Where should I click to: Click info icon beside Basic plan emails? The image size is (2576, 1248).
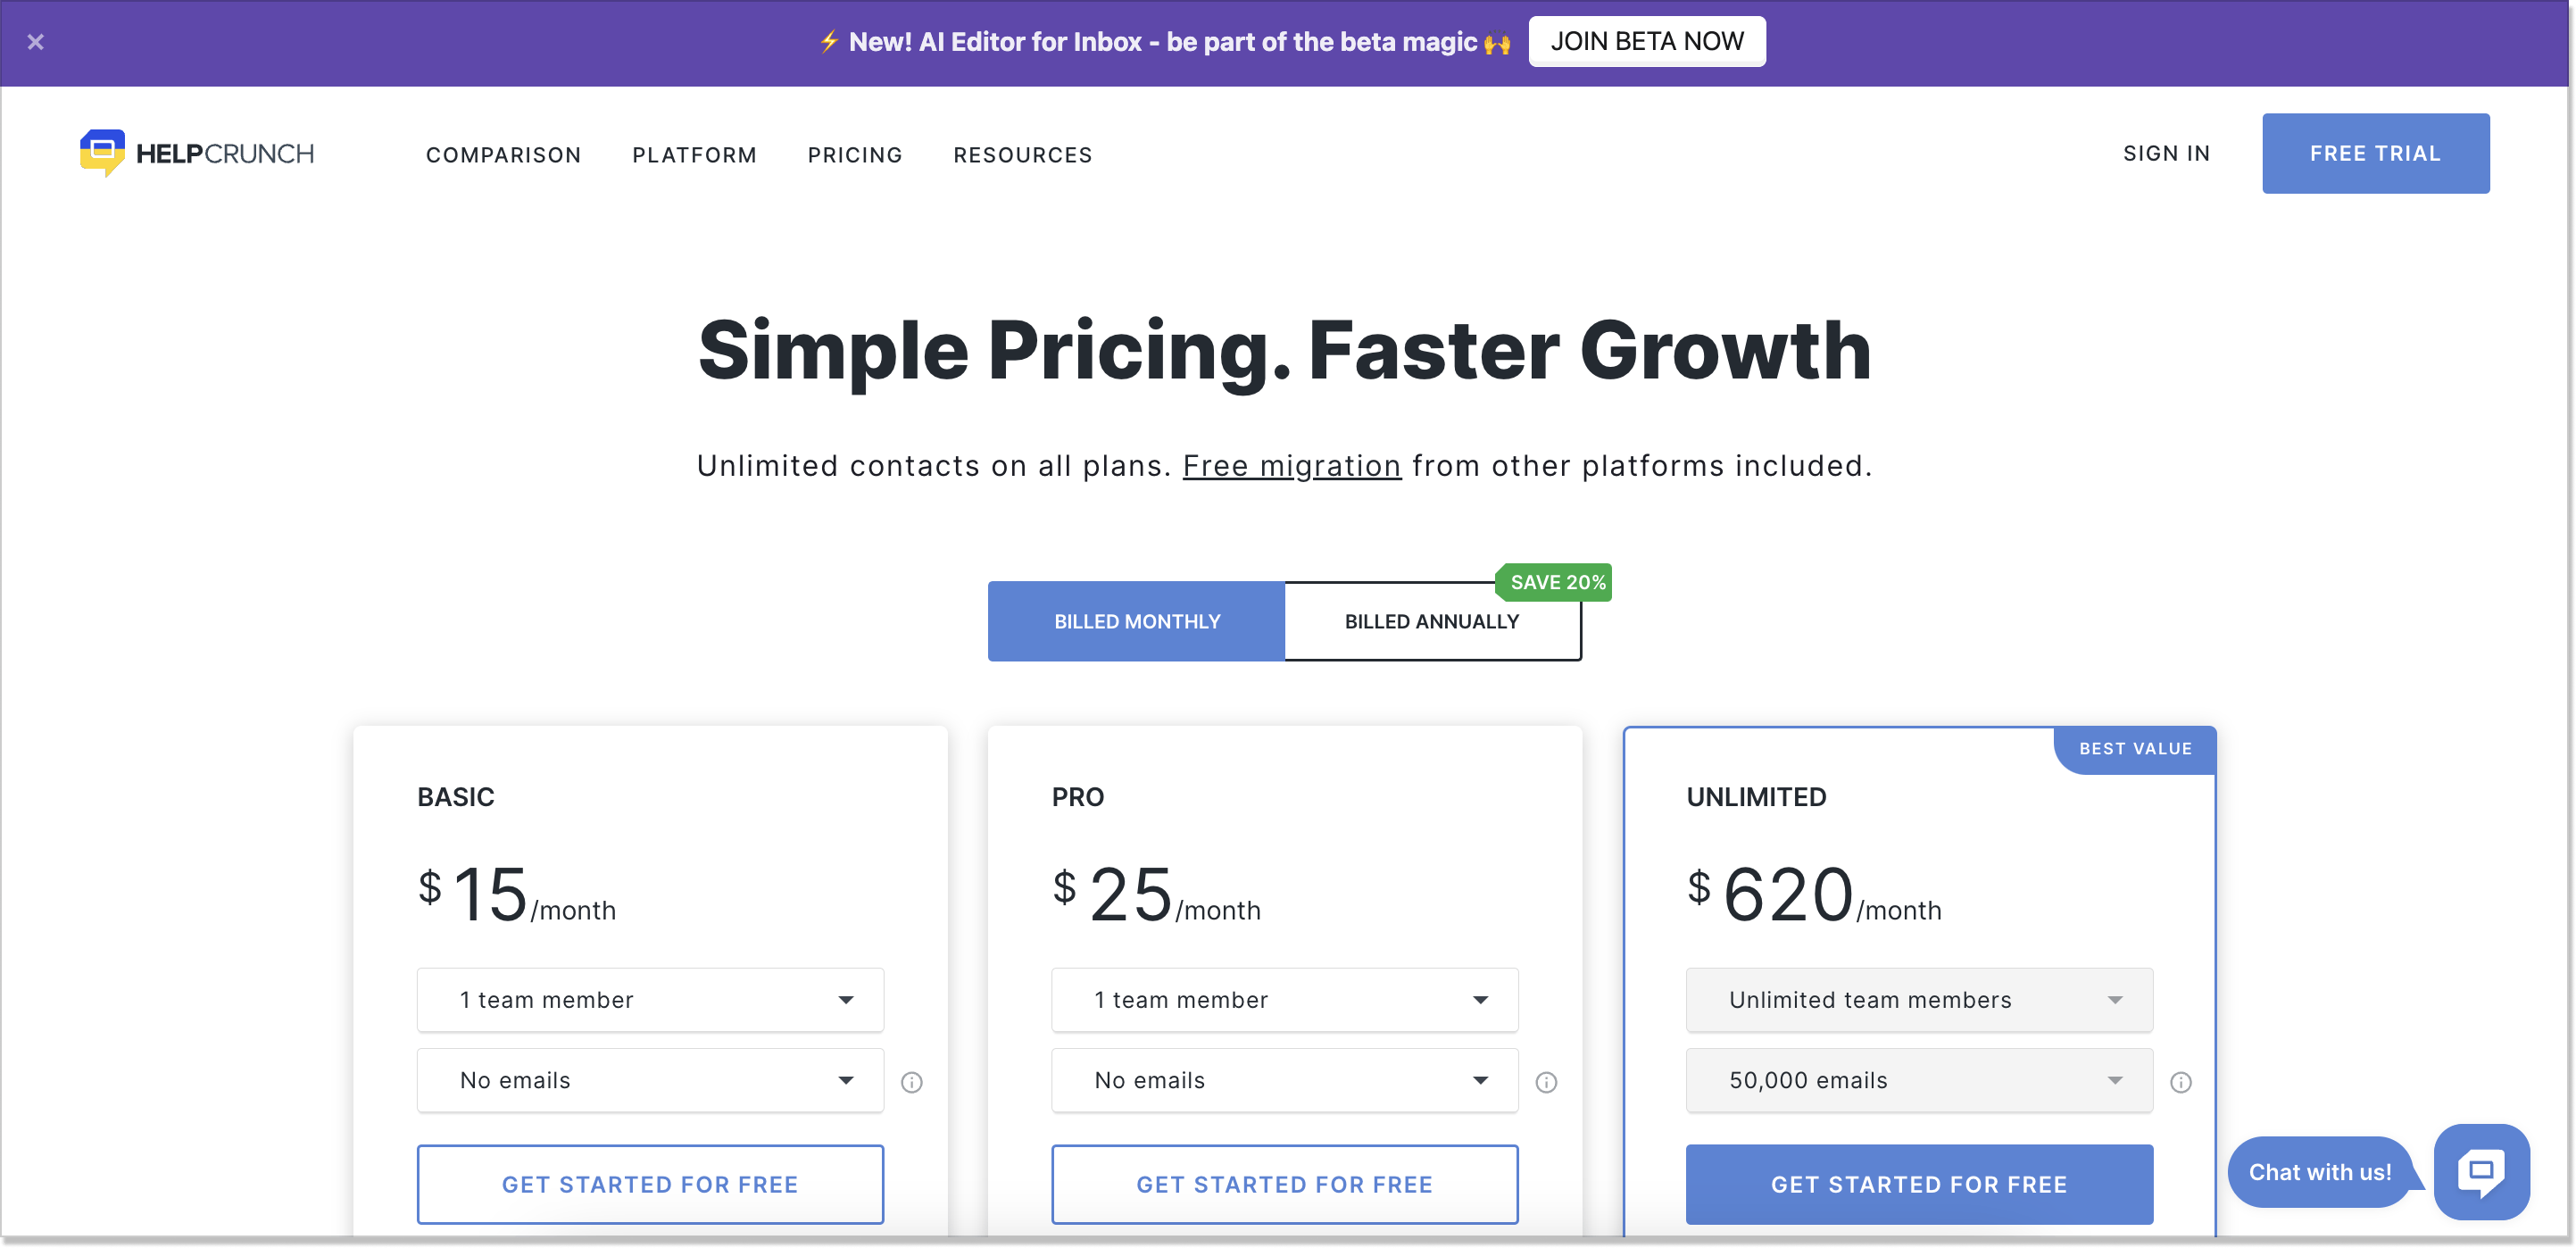coord(912,1082)
